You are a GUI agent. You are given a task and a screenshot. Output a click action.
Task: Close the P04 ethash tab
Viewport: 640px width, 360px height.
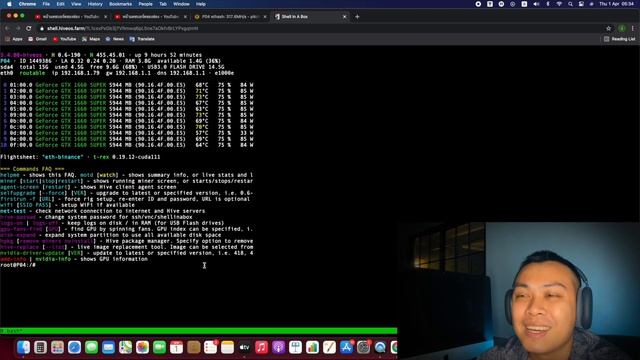click(265, 17)
